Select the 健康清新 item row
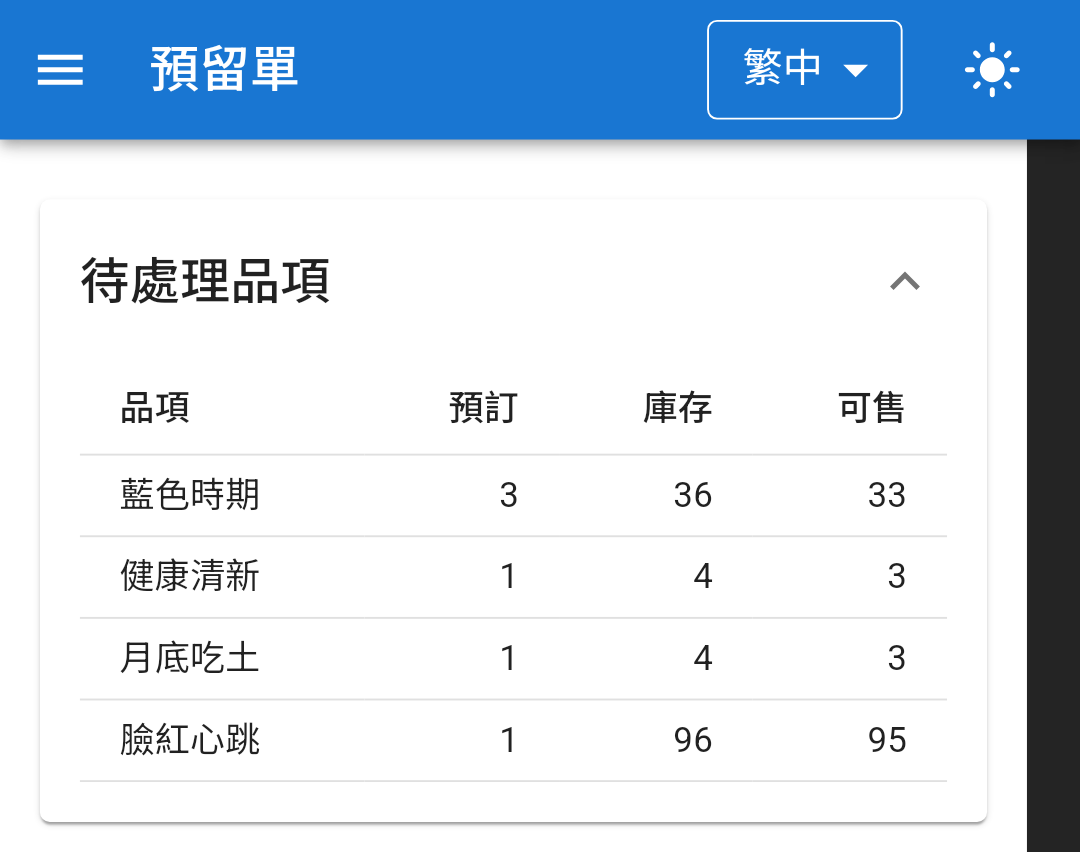 point(513,576)
